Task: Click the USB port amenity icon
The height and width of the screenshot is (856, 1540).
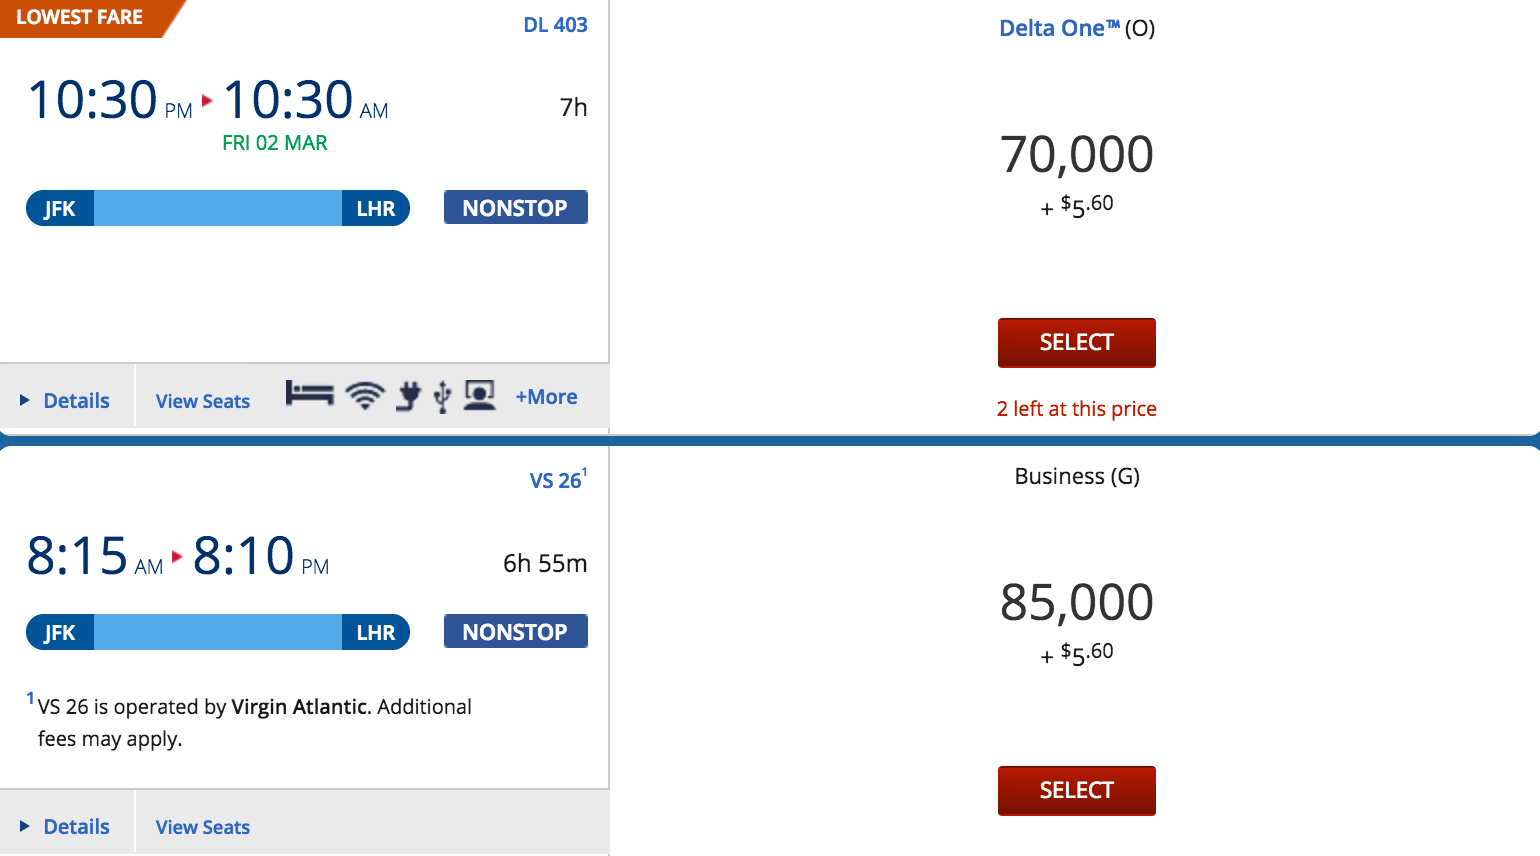Action: [442, 397]
